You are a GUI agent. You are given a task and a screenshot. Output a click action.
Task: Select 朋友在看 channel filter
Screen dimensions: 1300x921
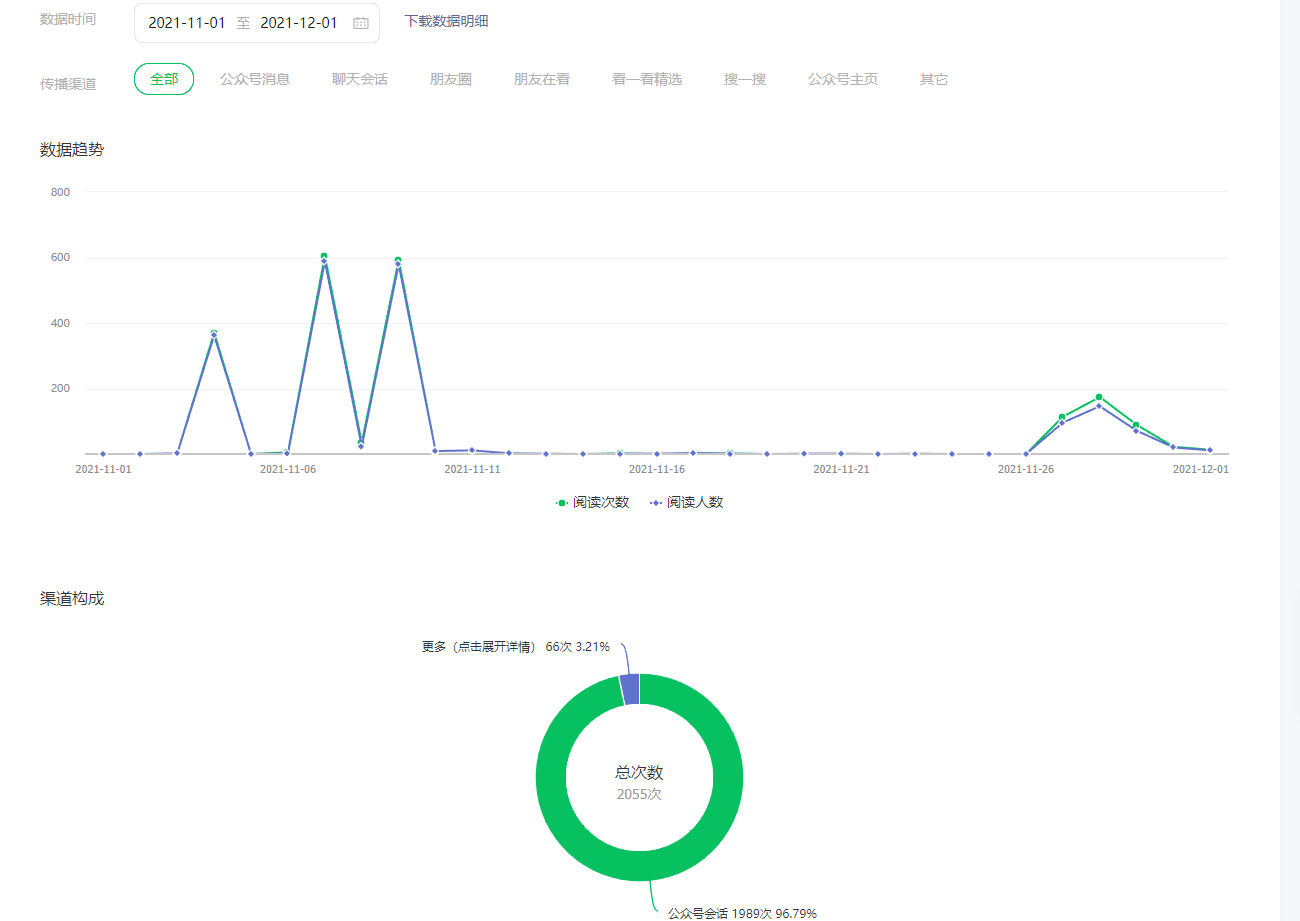[542, 79]
